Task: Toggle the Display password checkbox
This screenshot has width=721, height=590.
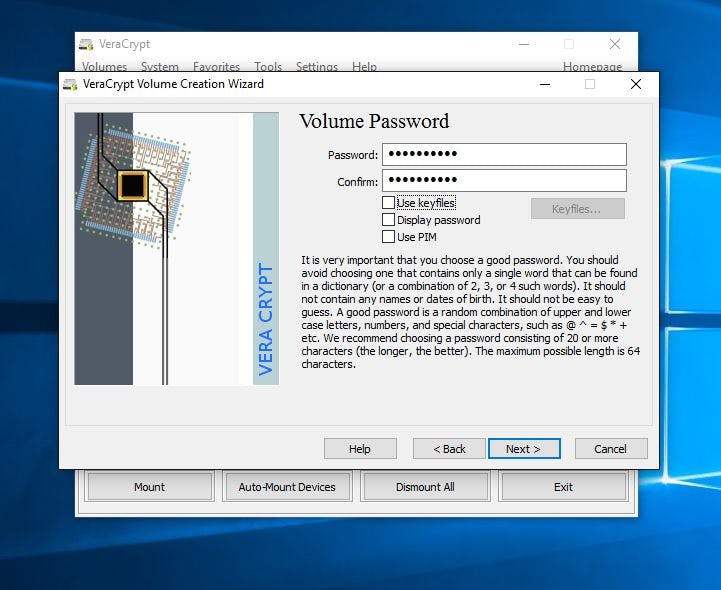Action: 389,220
